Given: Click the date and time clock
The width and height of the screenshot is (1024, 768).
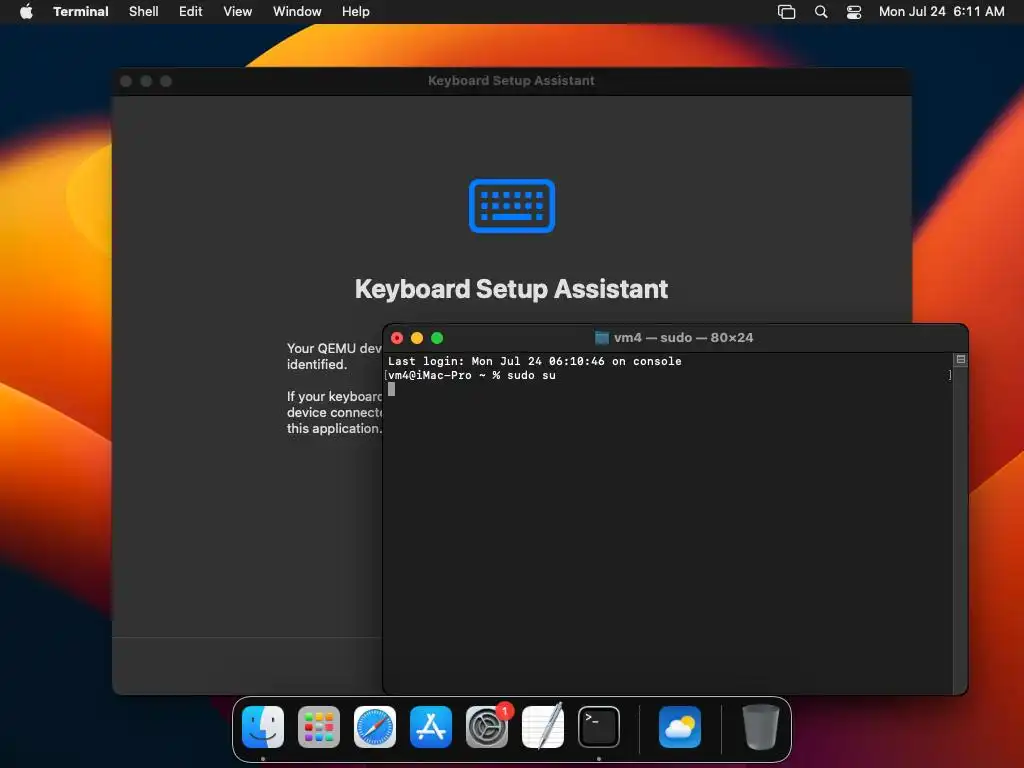Looking at the screenshot, I should pyautogui.click(x=941, y=11).
